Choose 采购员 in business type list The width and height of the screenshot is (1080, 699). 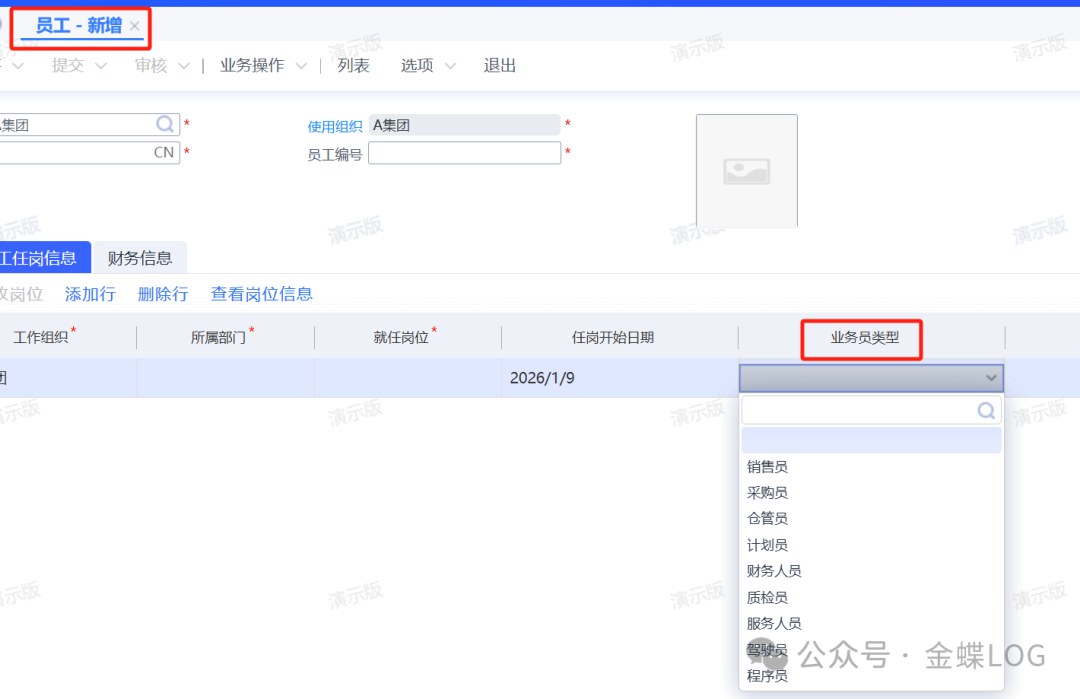tap(767, 493)
